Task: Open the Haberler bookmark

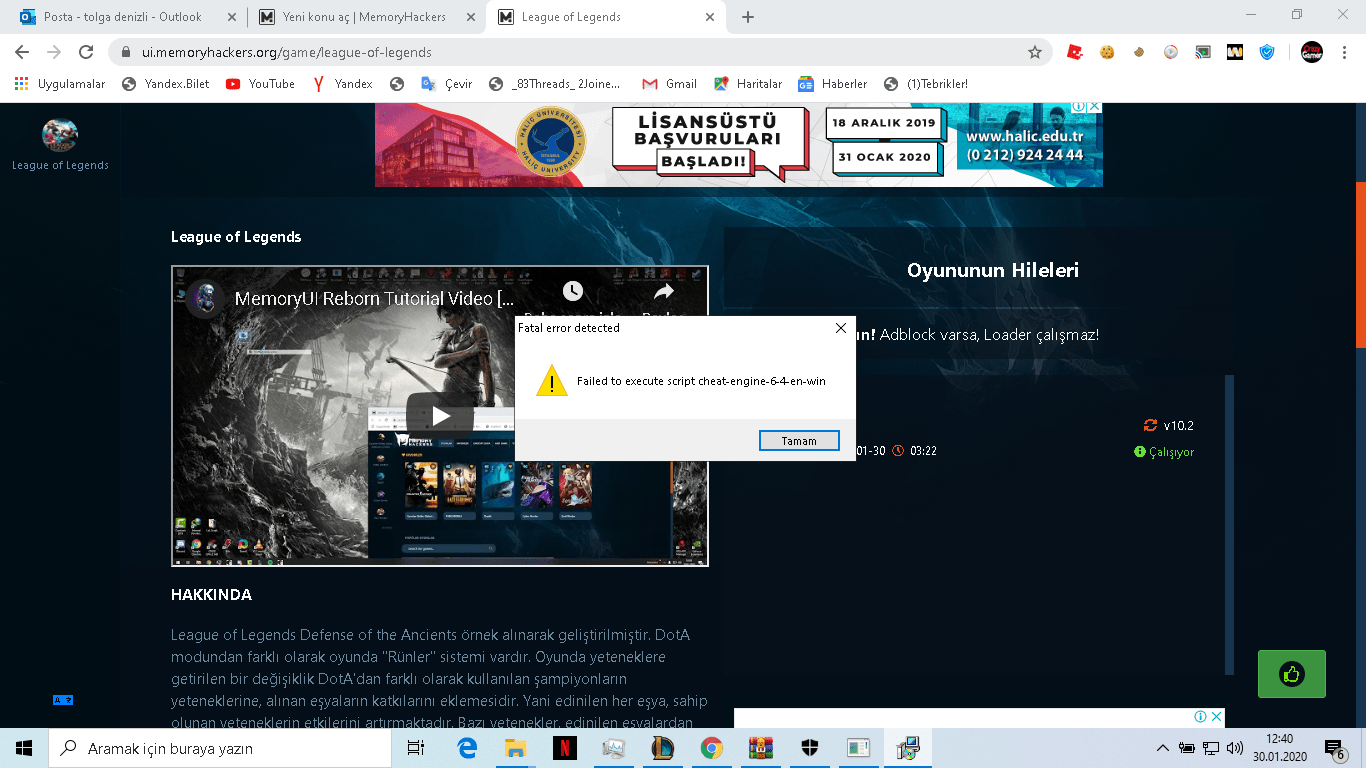Action: click(832, 84)
